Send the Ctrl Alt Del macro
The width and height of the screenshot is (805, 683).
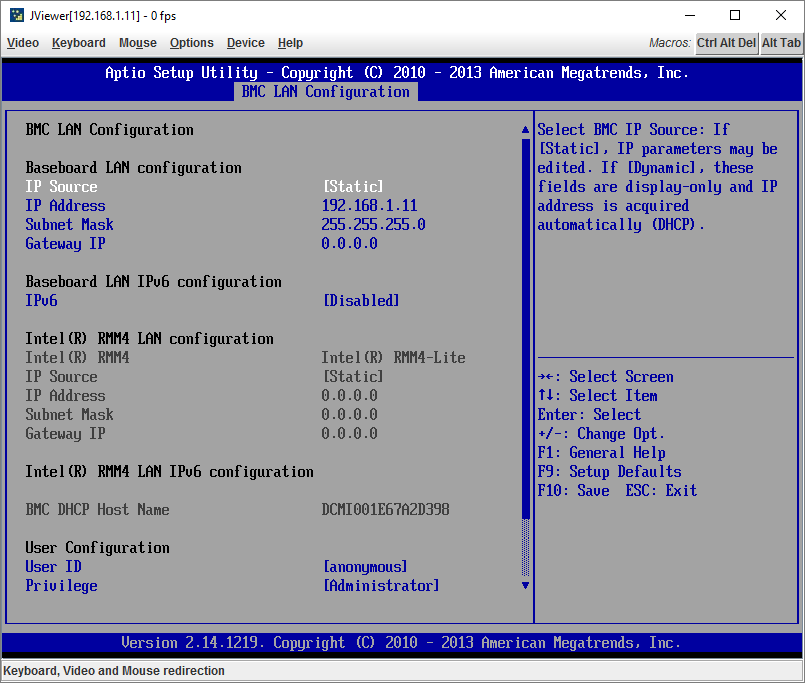(x=727, y=43)
